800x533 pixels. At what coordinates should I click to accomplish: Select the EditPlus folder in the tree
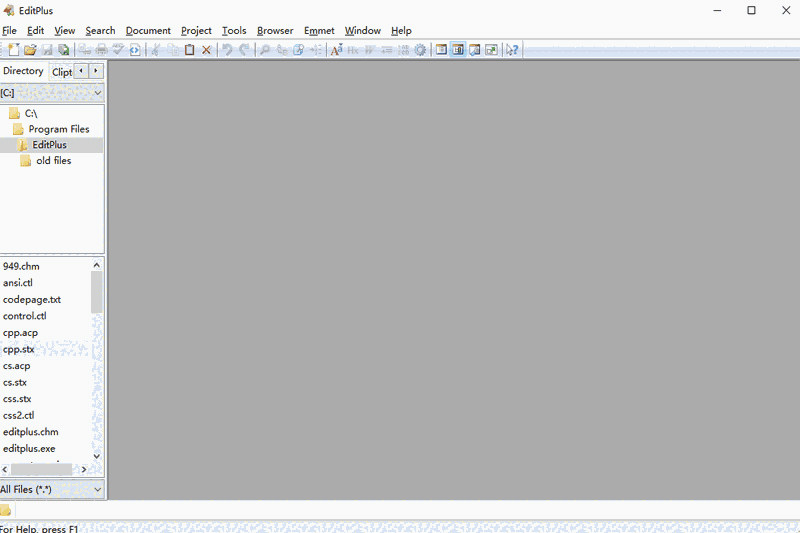click(x=49, y=145)
